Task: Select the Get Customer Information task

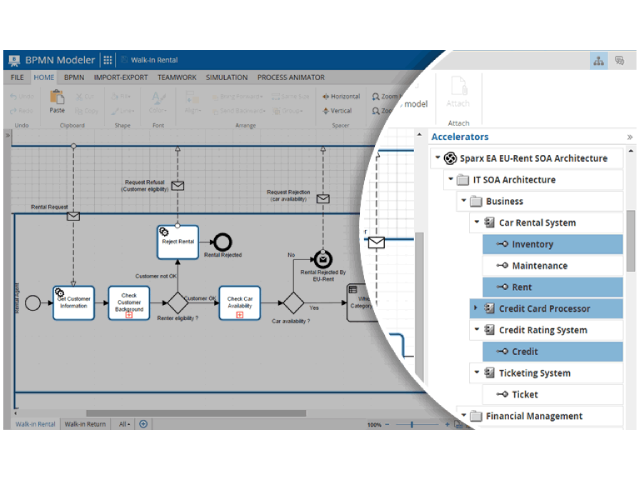Action: tap(73, 303)
